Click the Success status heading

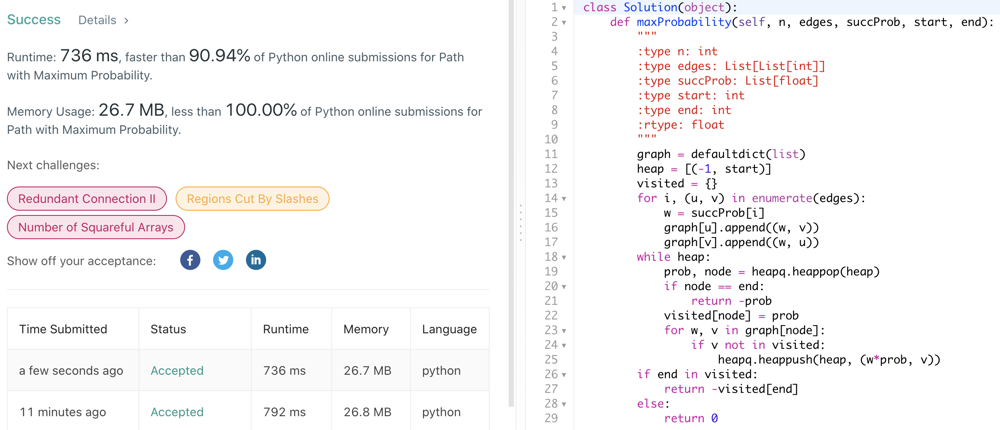click(34, 20)
